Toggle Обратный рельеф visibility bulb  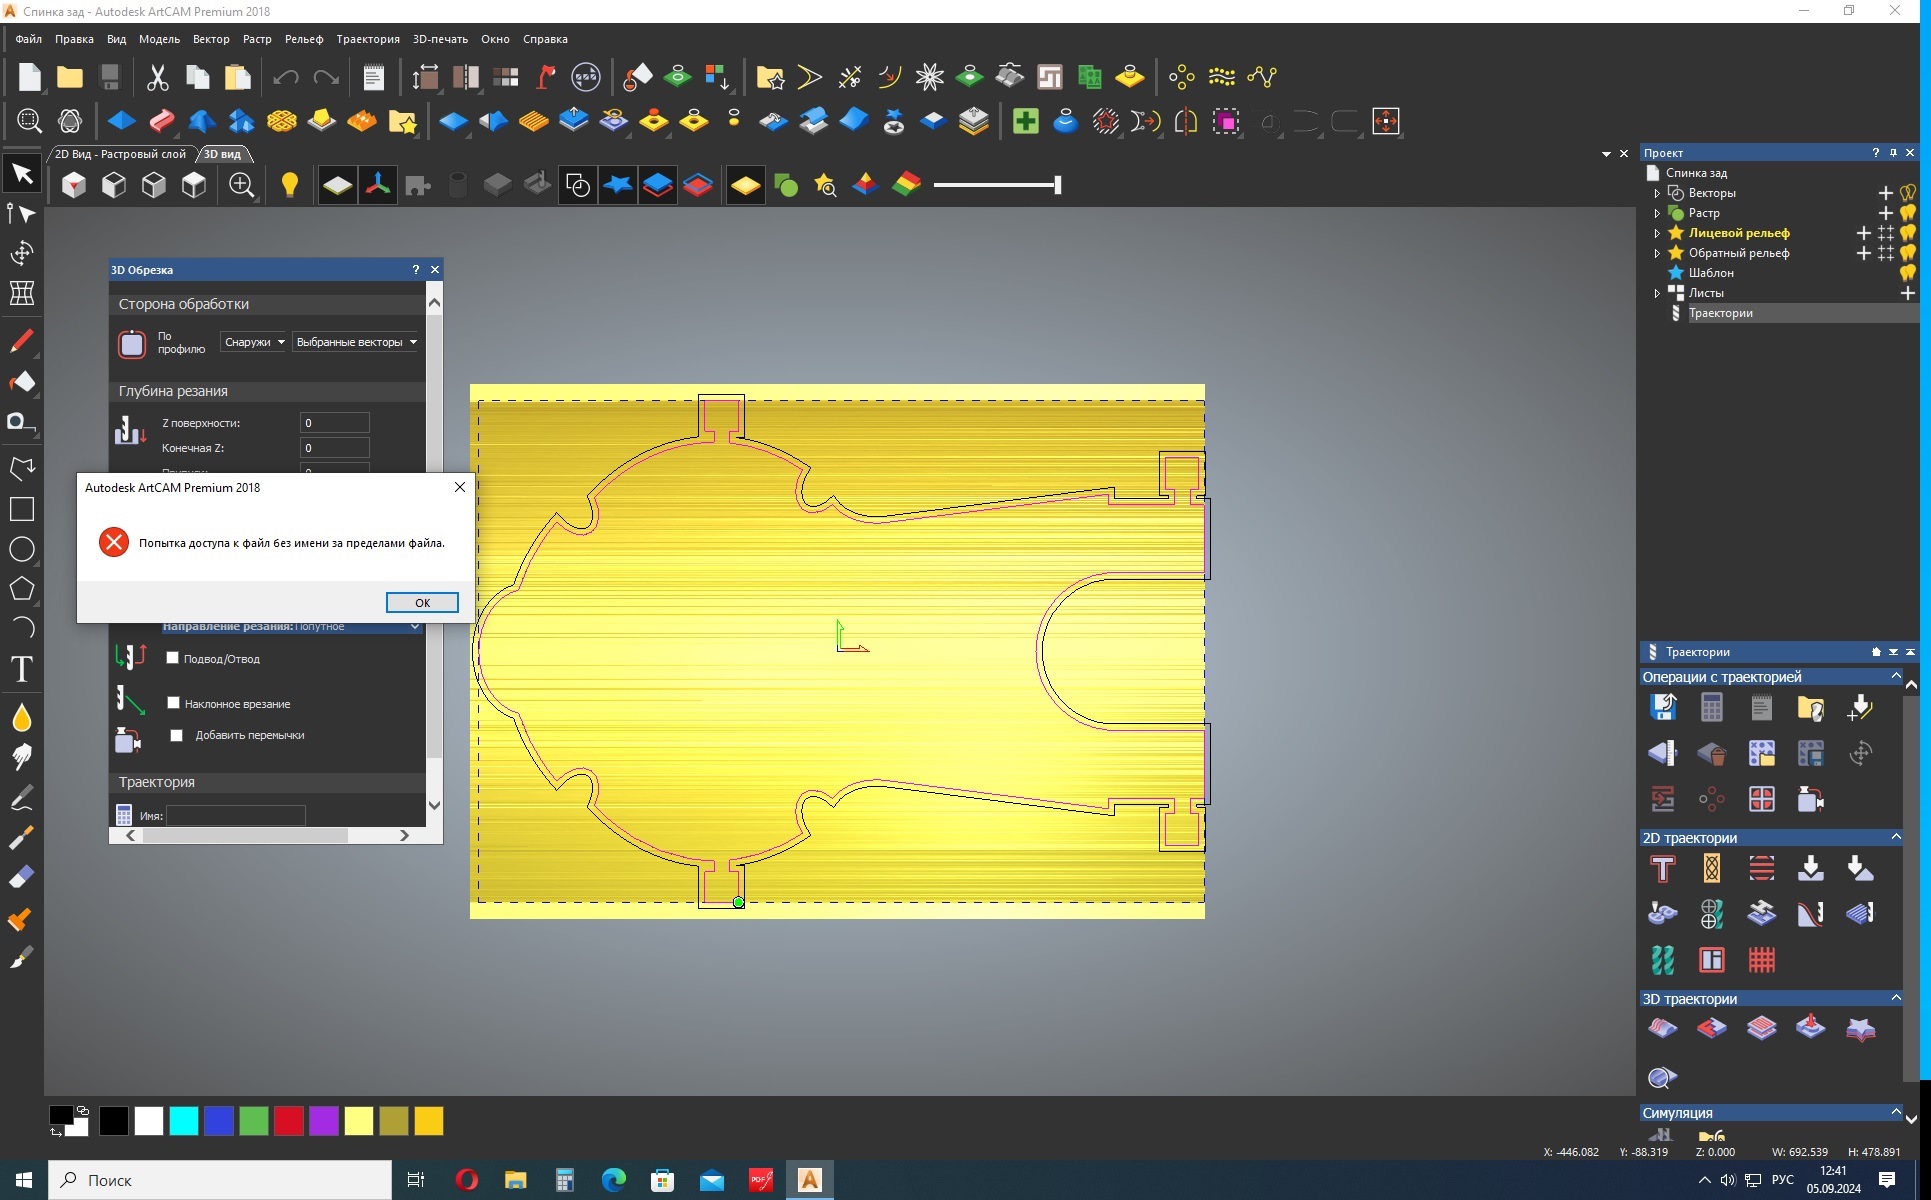1908,253
